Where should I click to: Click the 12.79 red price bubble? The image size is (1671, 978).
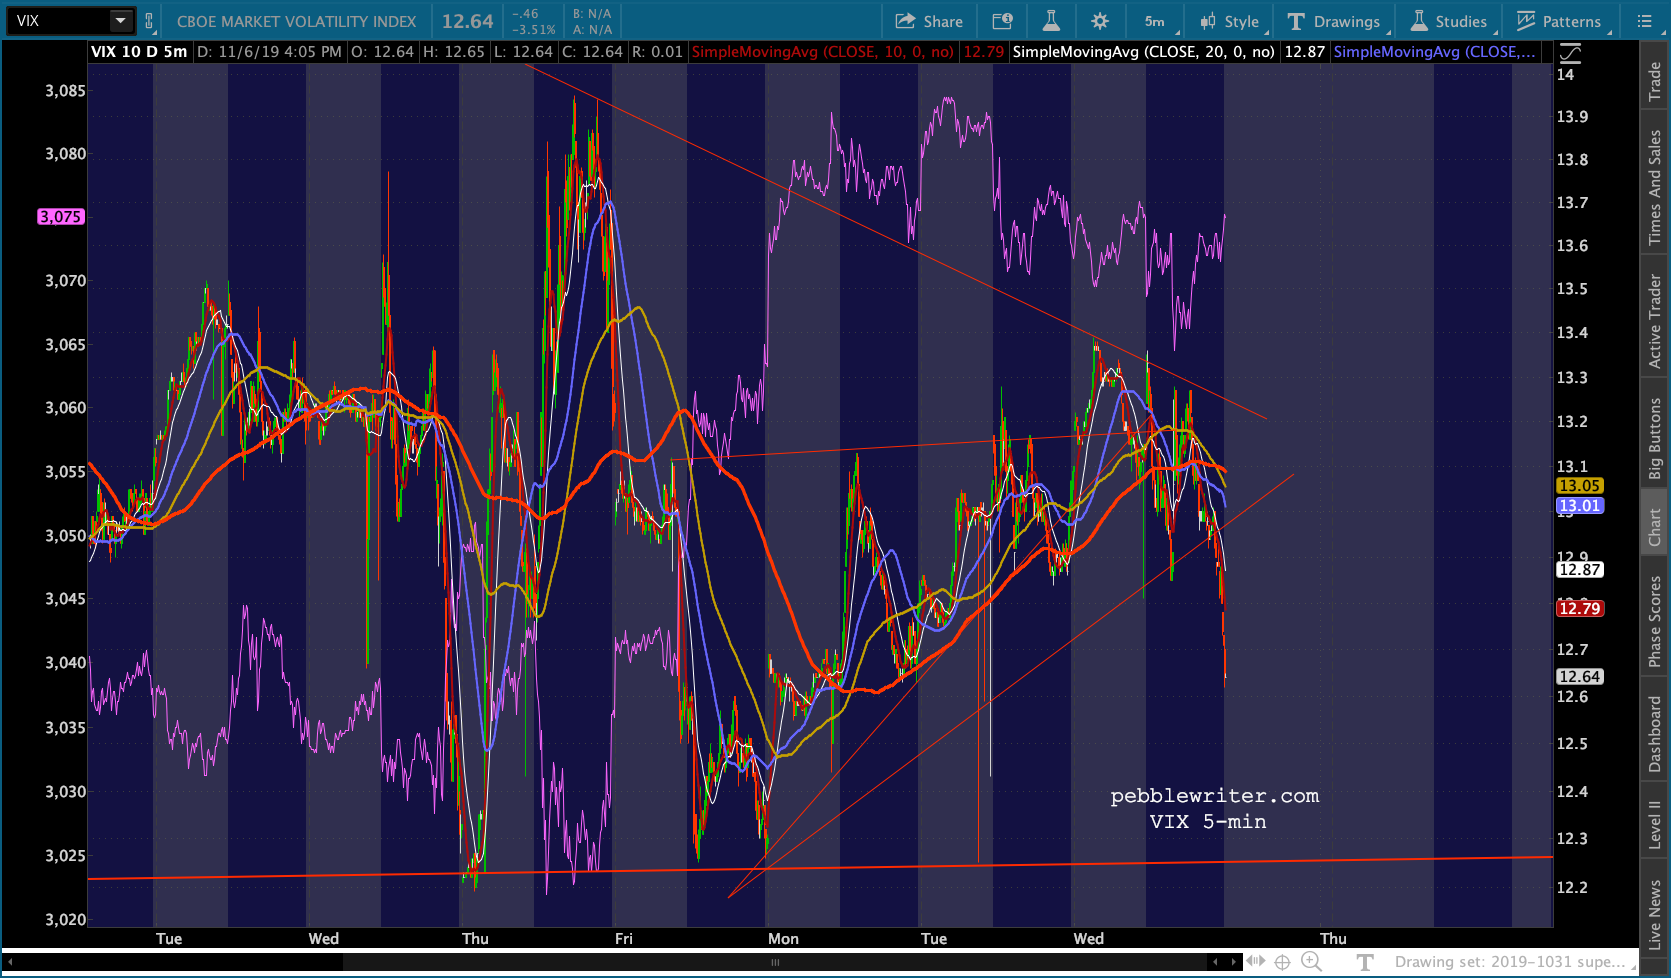[x=1580, y=609]
